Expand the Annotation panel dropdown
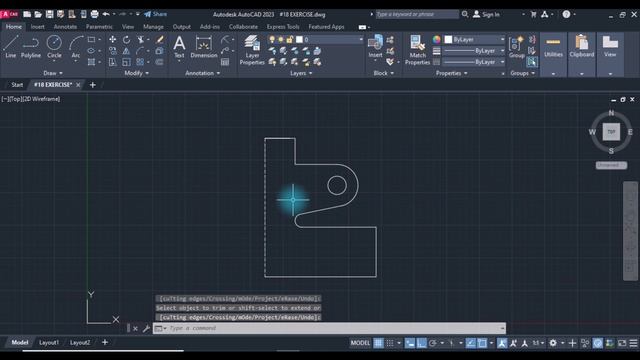 coord(203,73)
